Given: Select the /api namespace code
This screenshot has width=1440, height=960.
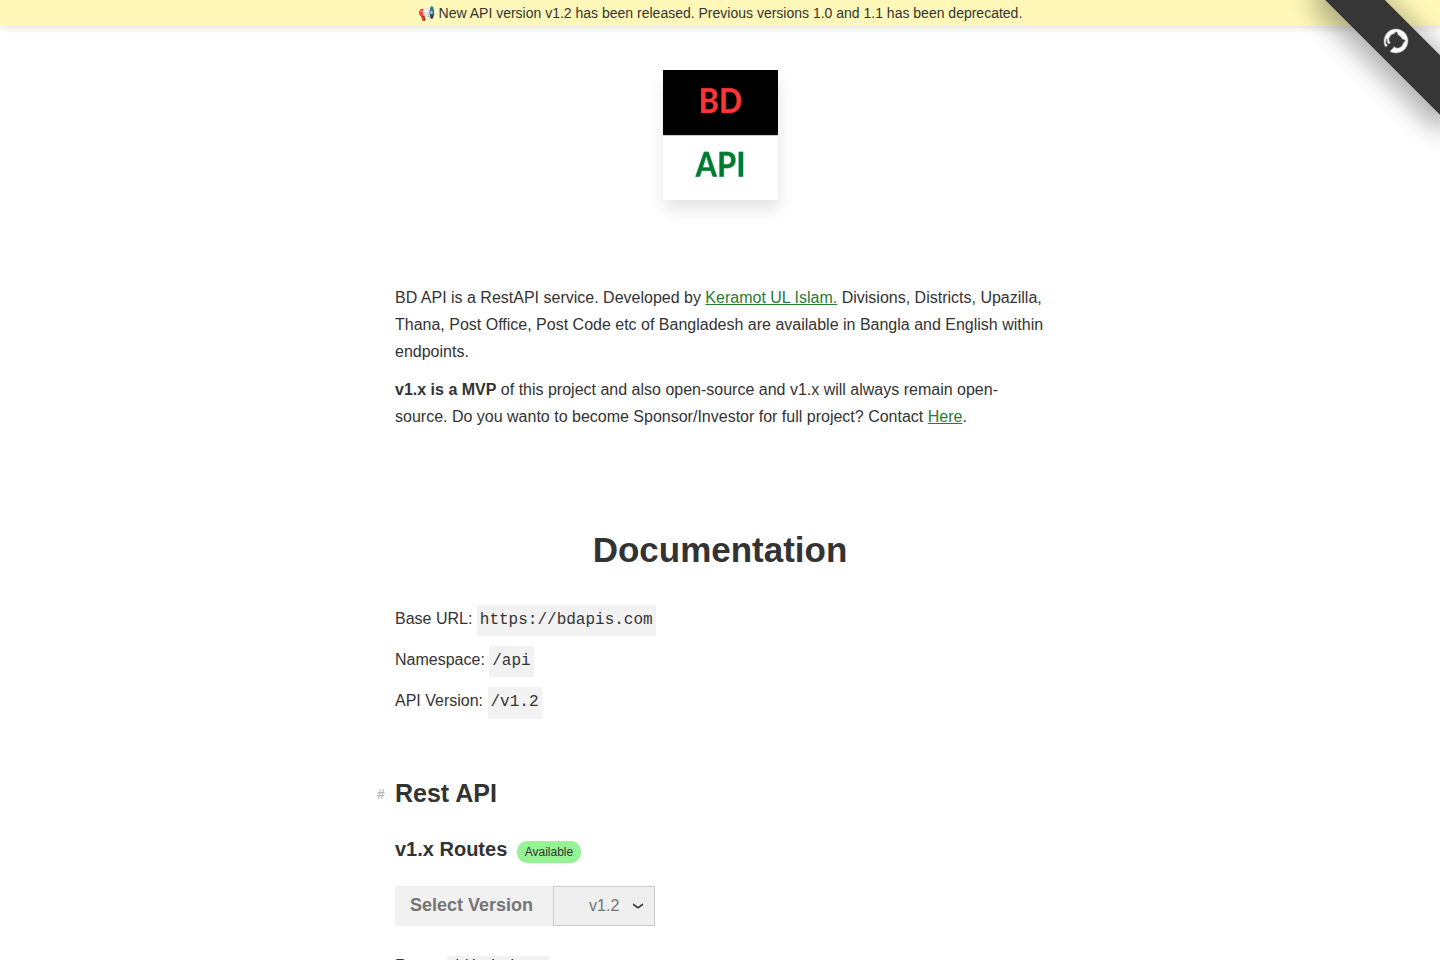Looking at the screenshot, I should (x=511, y=660).
